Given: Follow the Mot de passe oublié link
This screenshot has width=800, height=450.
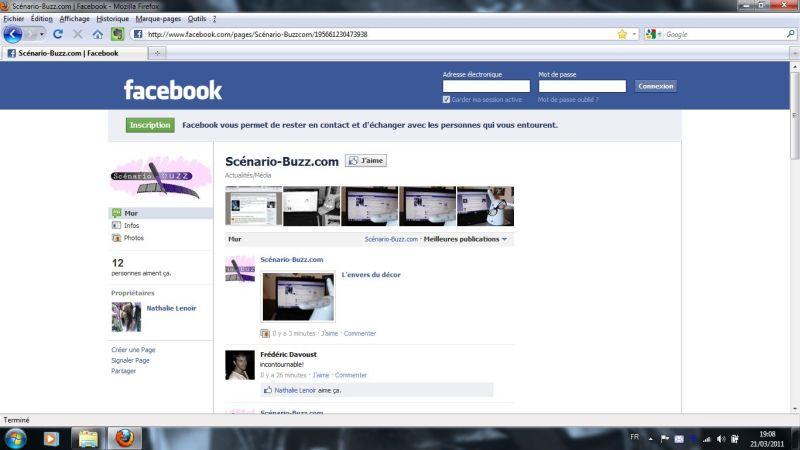Looking at the screenshot, I should (x=568, y=99).
